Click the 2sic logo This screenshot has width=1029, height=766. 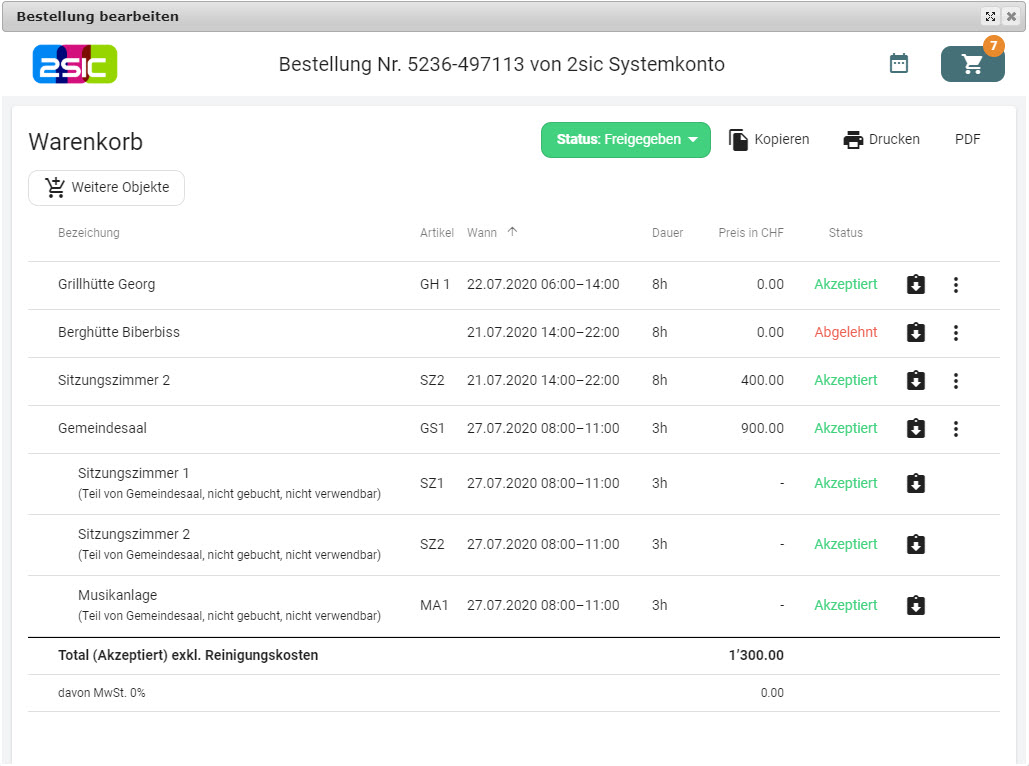tap(75, 64)
